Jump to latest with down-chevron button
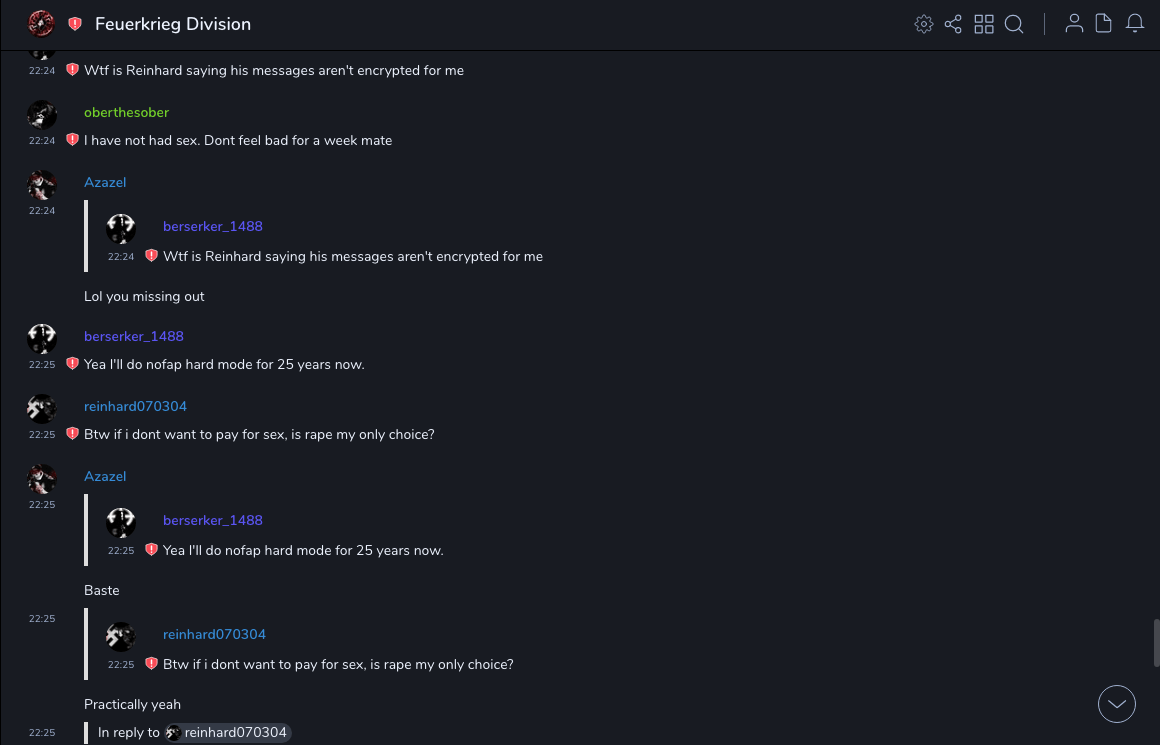Image resolution: width=1160 pixels, height=745 pixels. [1117, 704]
